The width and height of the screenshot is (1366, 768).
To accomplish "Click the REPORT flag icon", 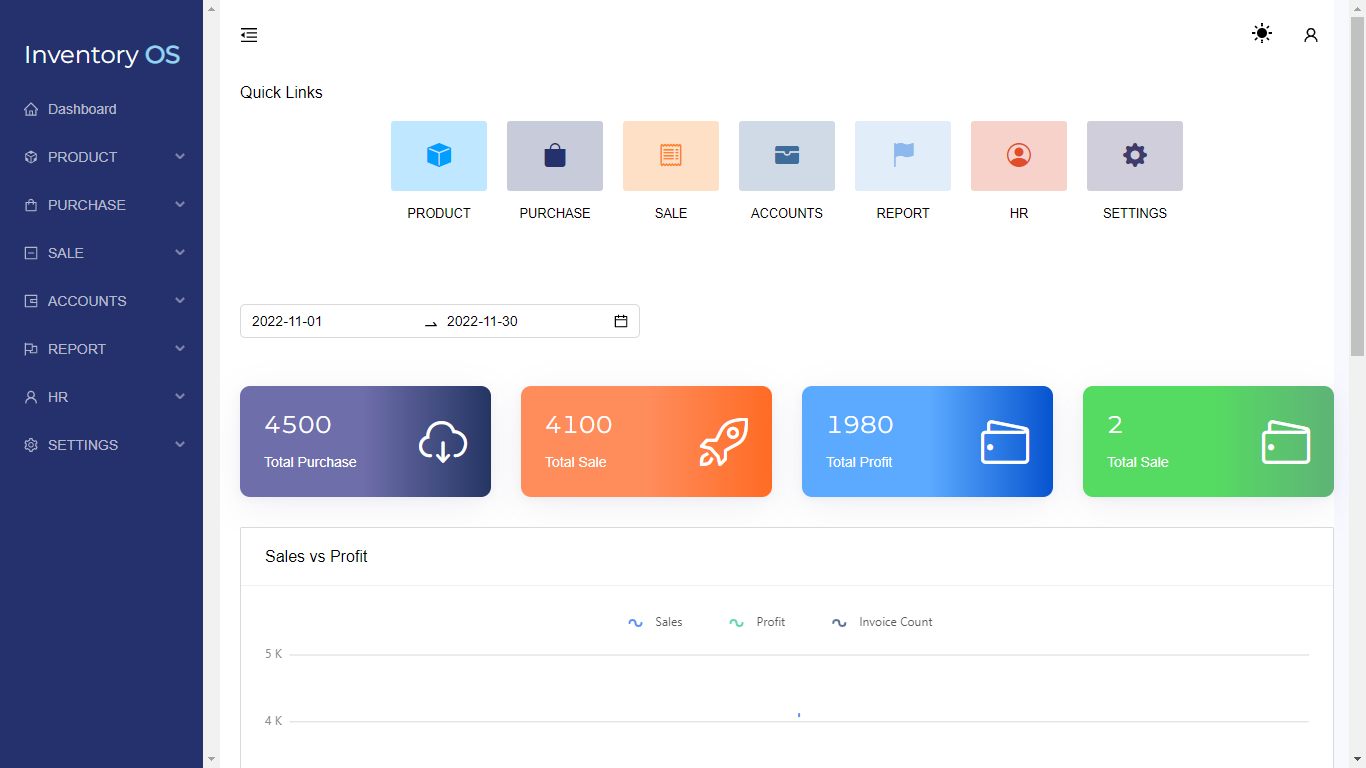I will [902, 156].
